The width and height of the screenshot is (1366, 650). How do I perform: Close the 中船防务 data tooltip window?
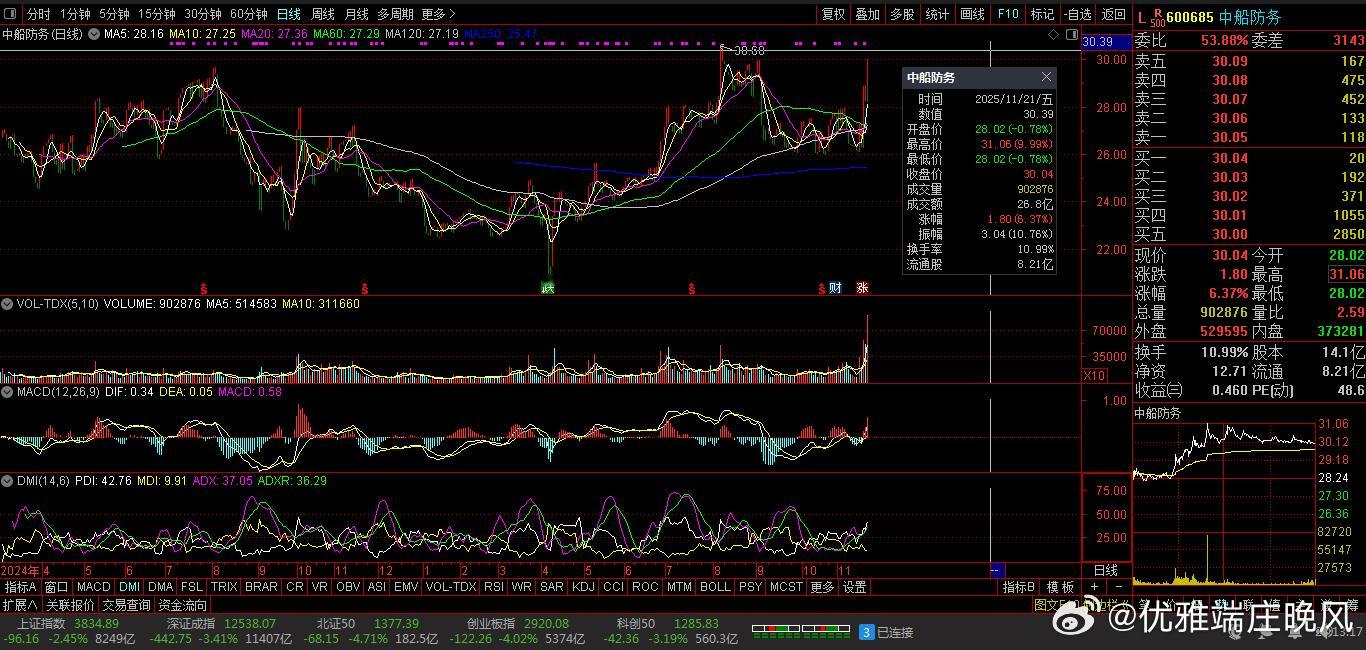point(1046,77)
